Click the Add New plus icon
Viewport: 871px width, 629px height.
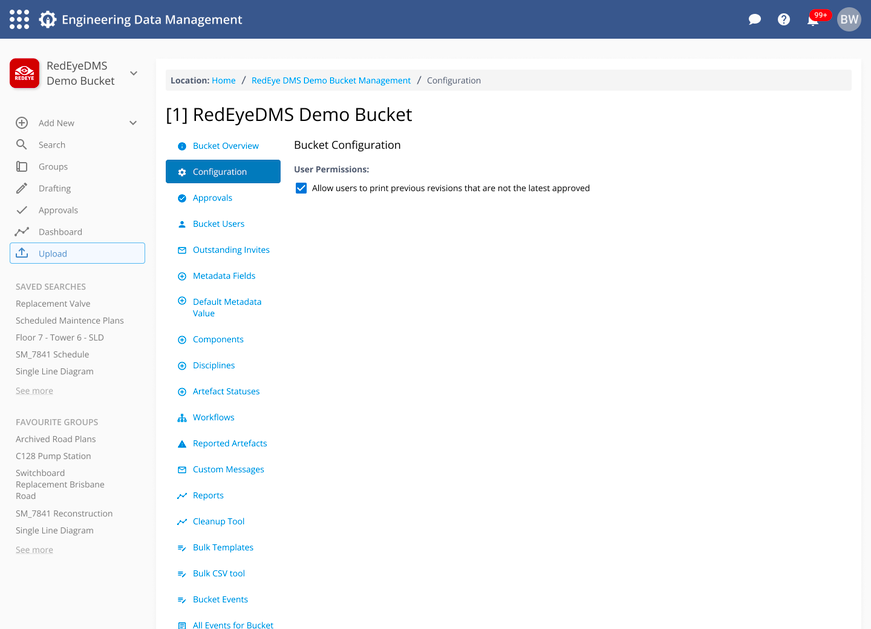22,123
